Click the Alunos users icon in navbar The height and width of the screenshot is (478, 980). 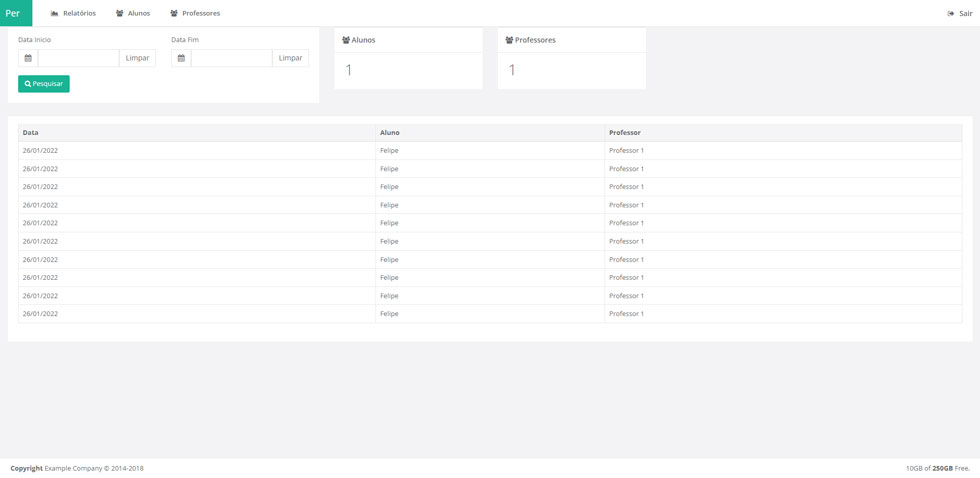tap(120, 14)
